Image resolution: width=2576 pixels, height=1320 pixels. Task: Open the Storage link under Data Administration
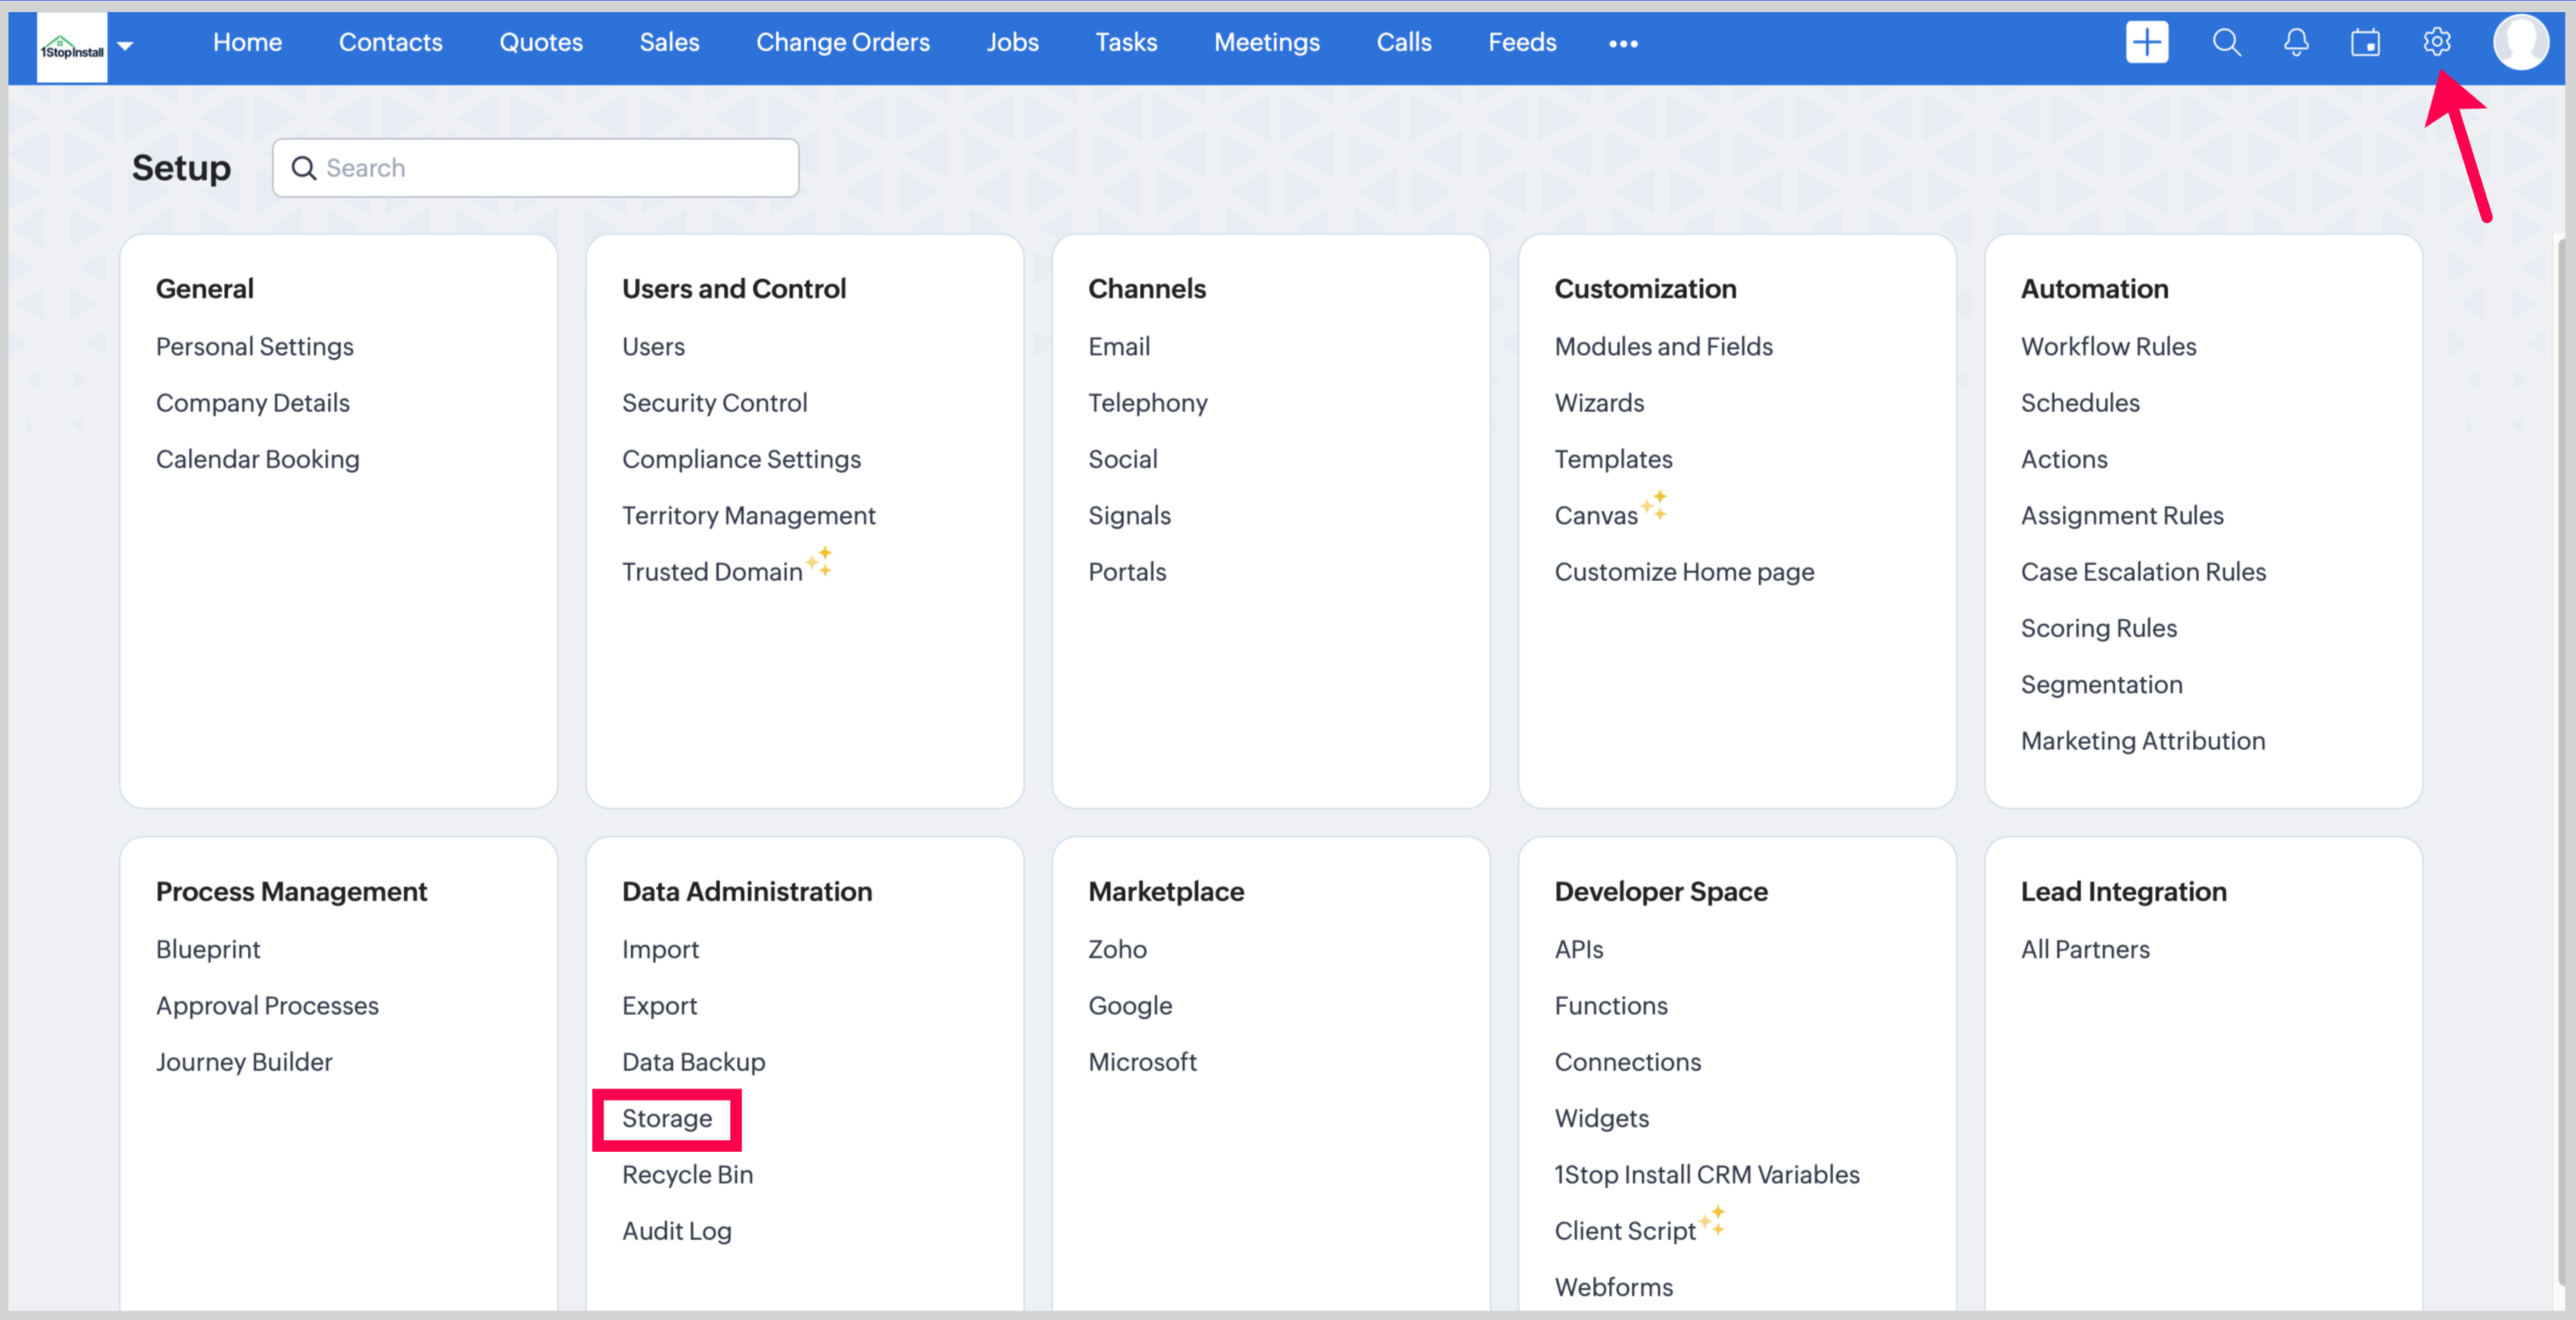(x=667, y=1118)
